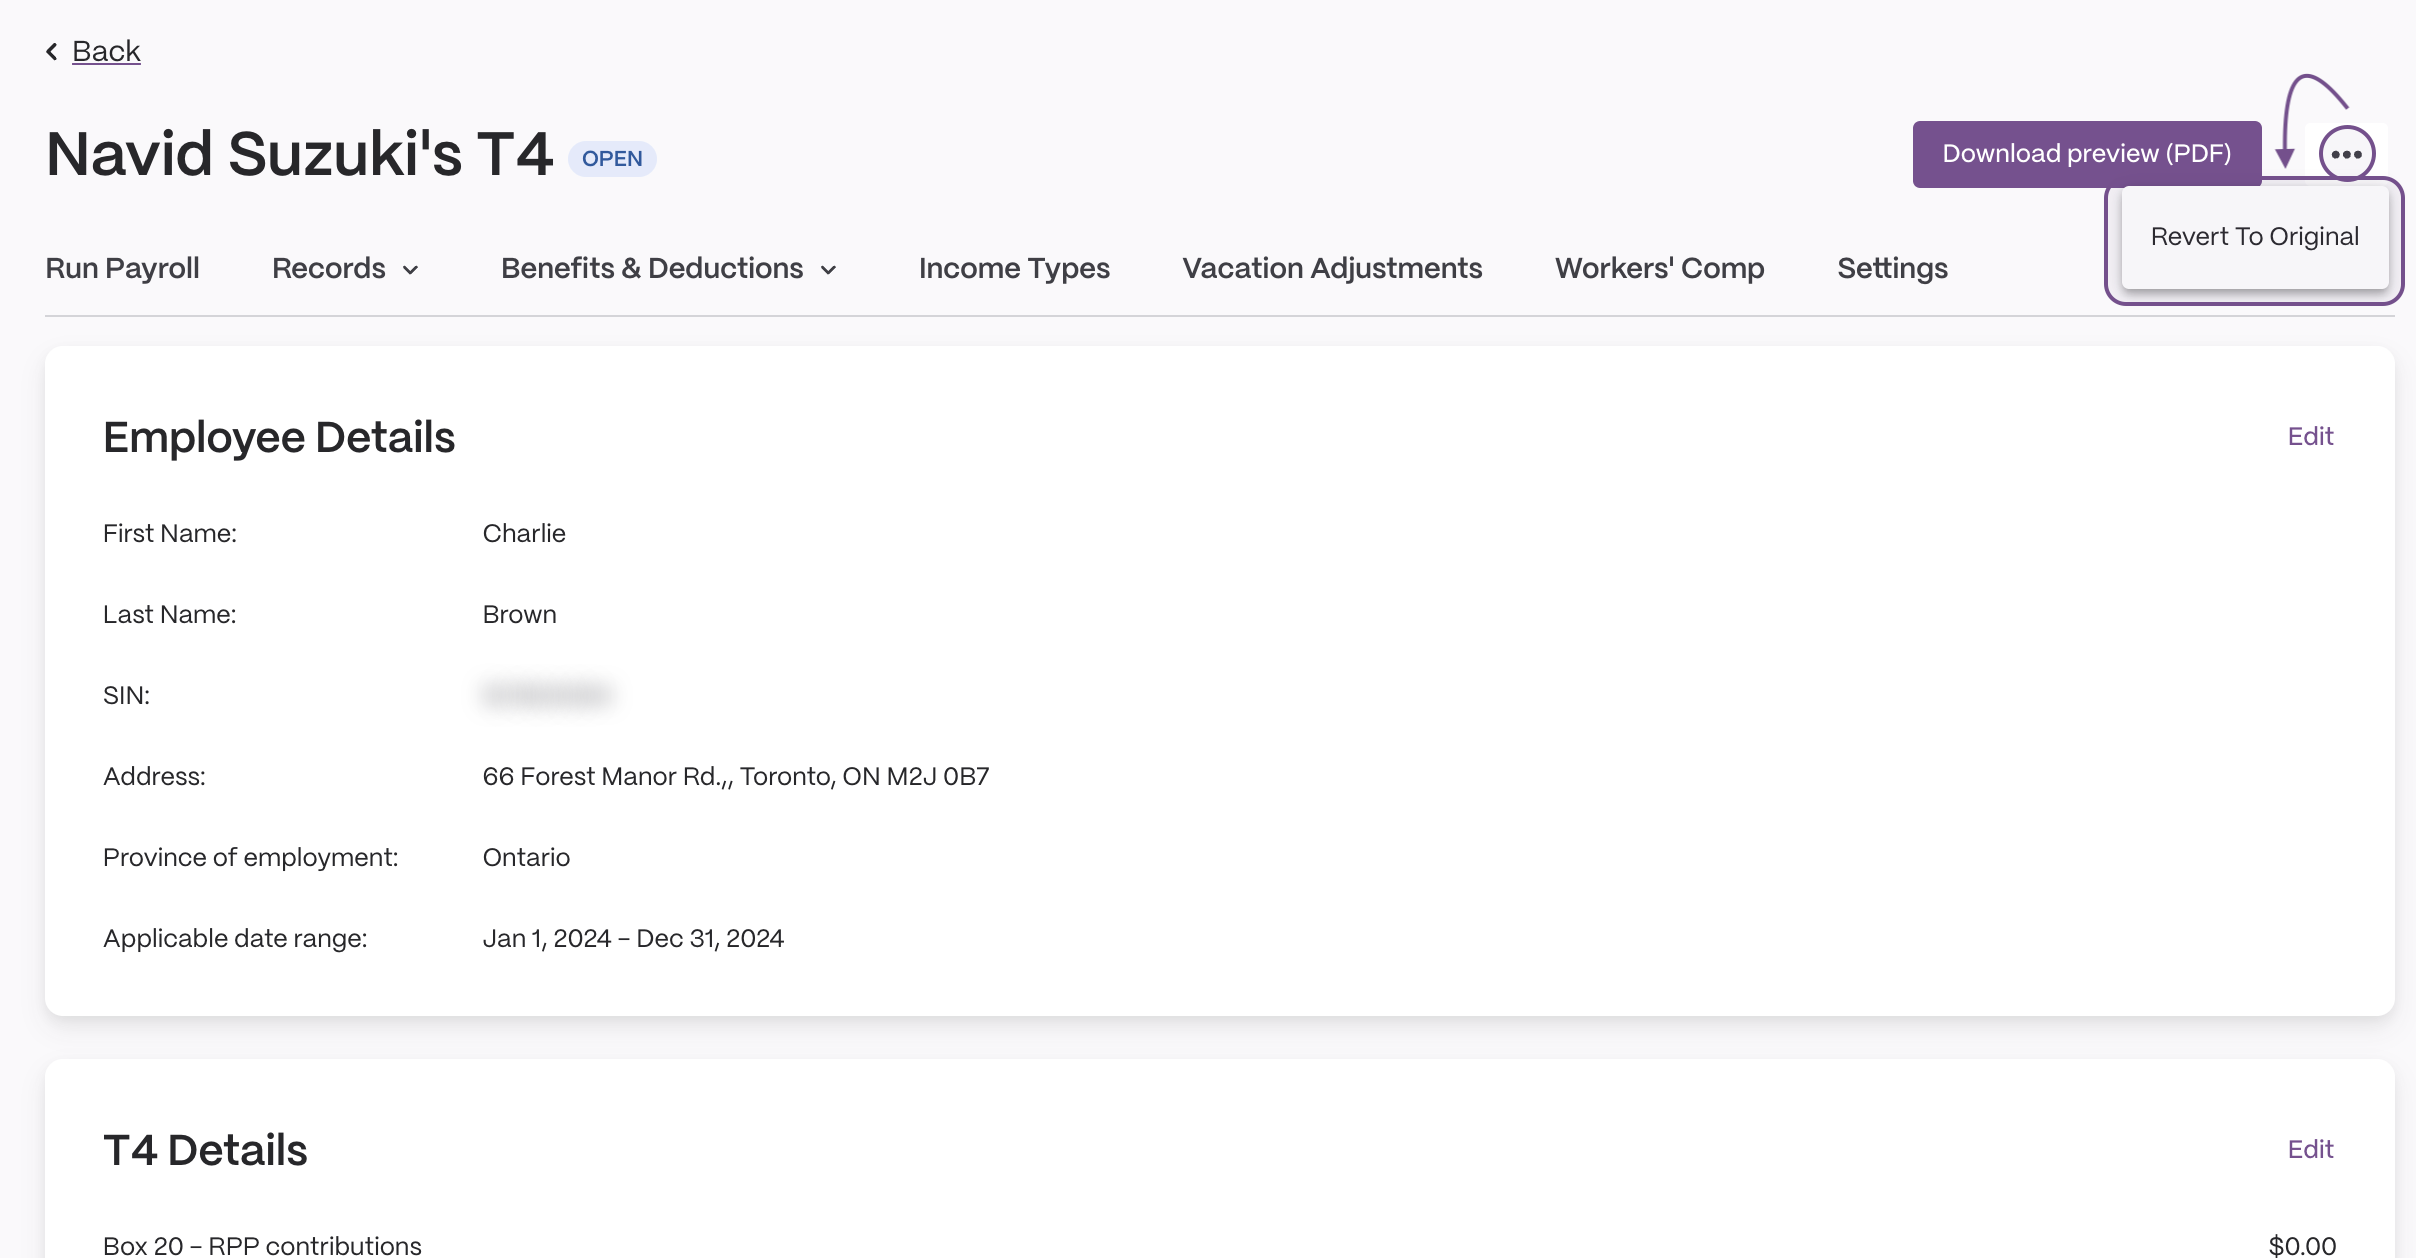
Task: Edit the Employee Details section
Action: pyautogui.click(x=2310, y=436)
